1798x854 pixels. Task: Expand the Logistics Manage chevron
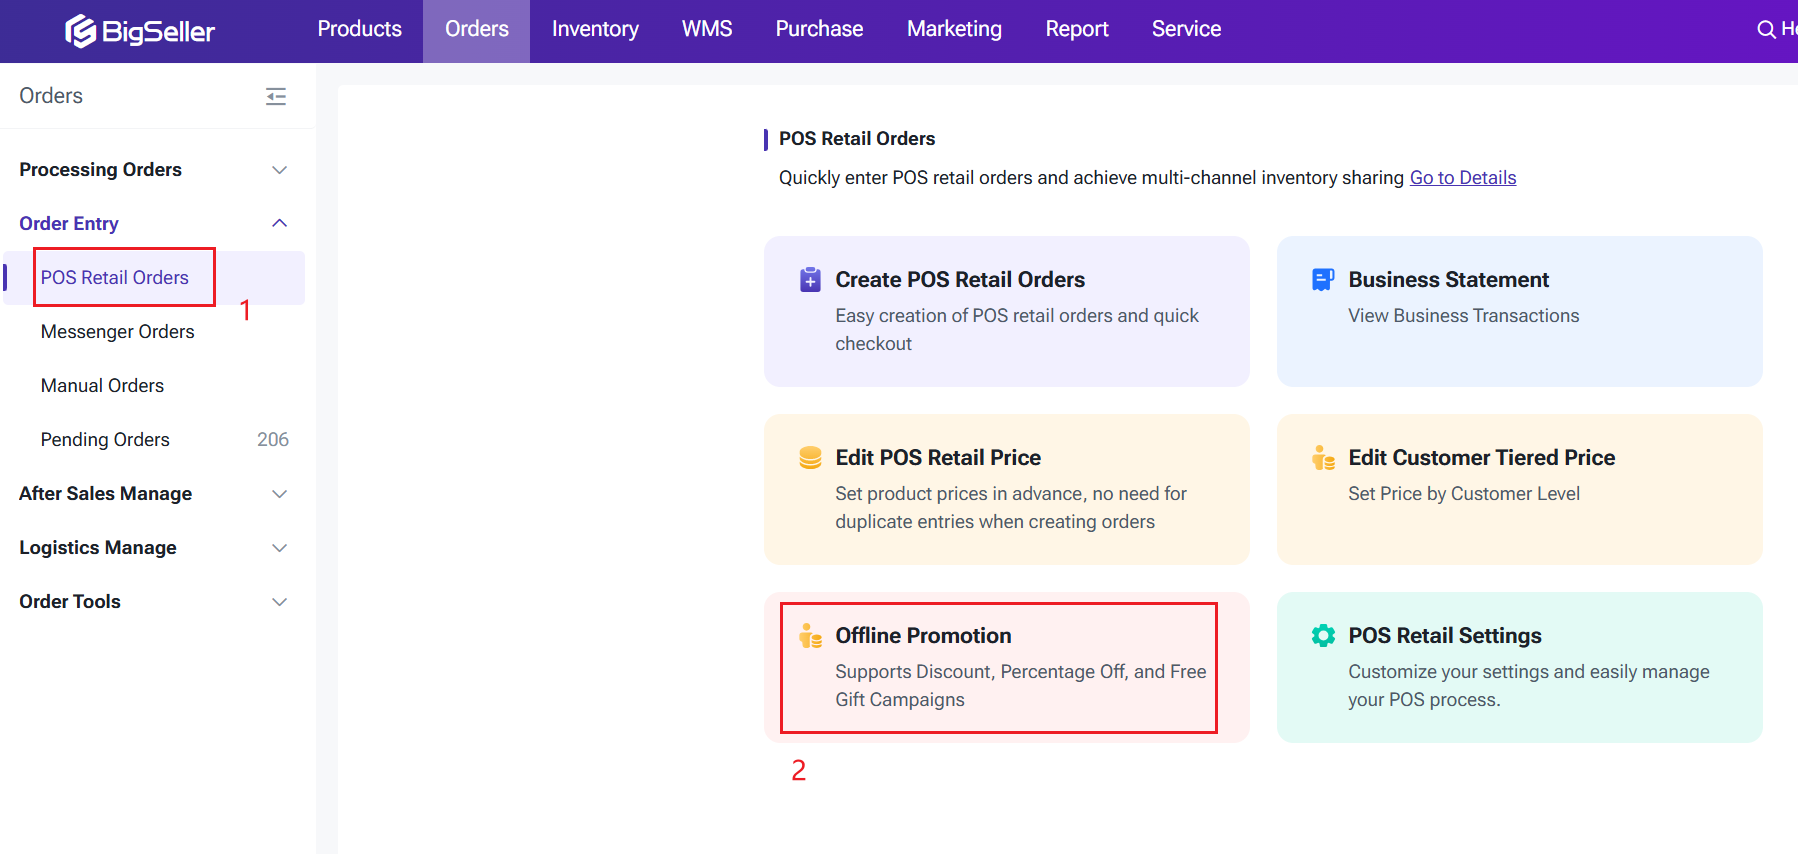point(280,548)
